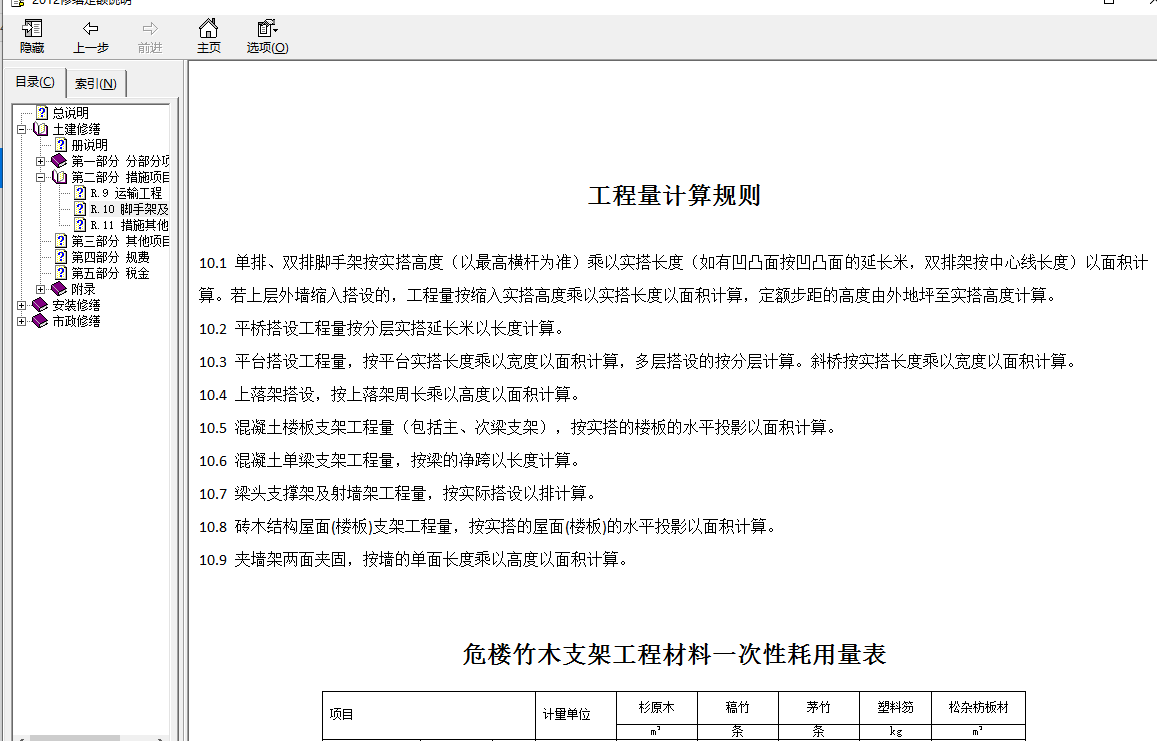Click the 安装修缮 book icon
Image resolution: width=1157 pixels, height=741 pixels.
[41, 306]
